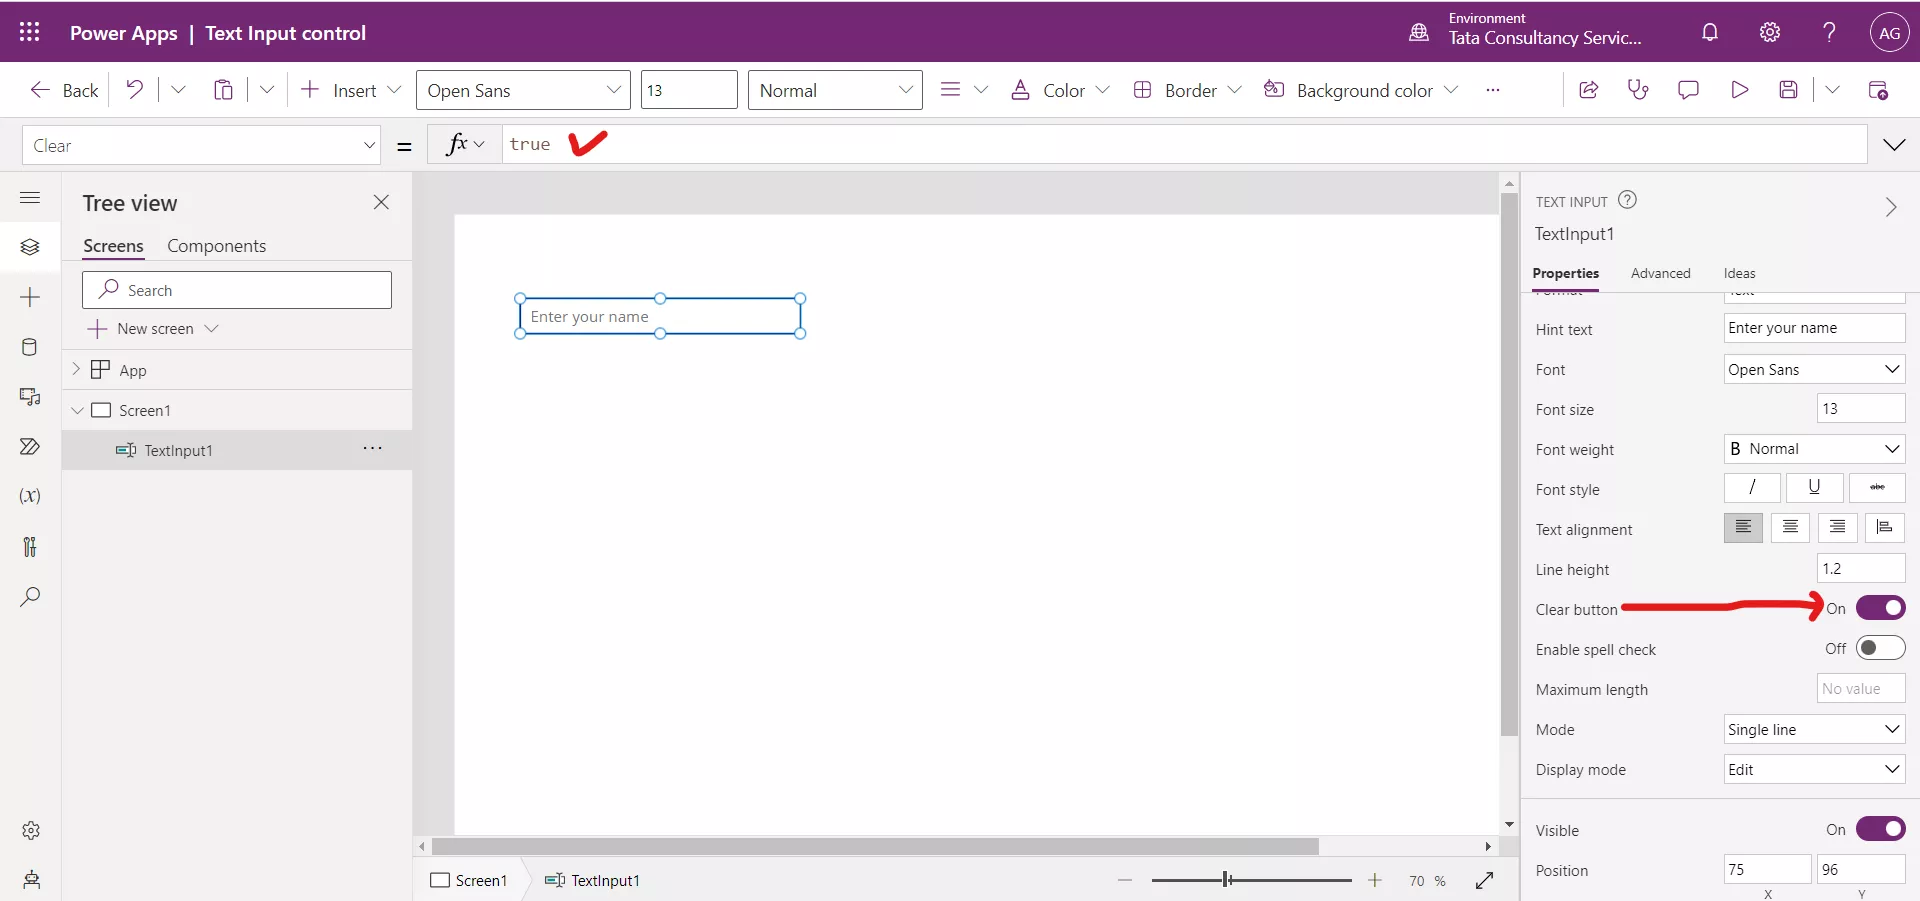Toggle strikethrough font style
Screen dimensions: 1920x901
[1877, 487]
